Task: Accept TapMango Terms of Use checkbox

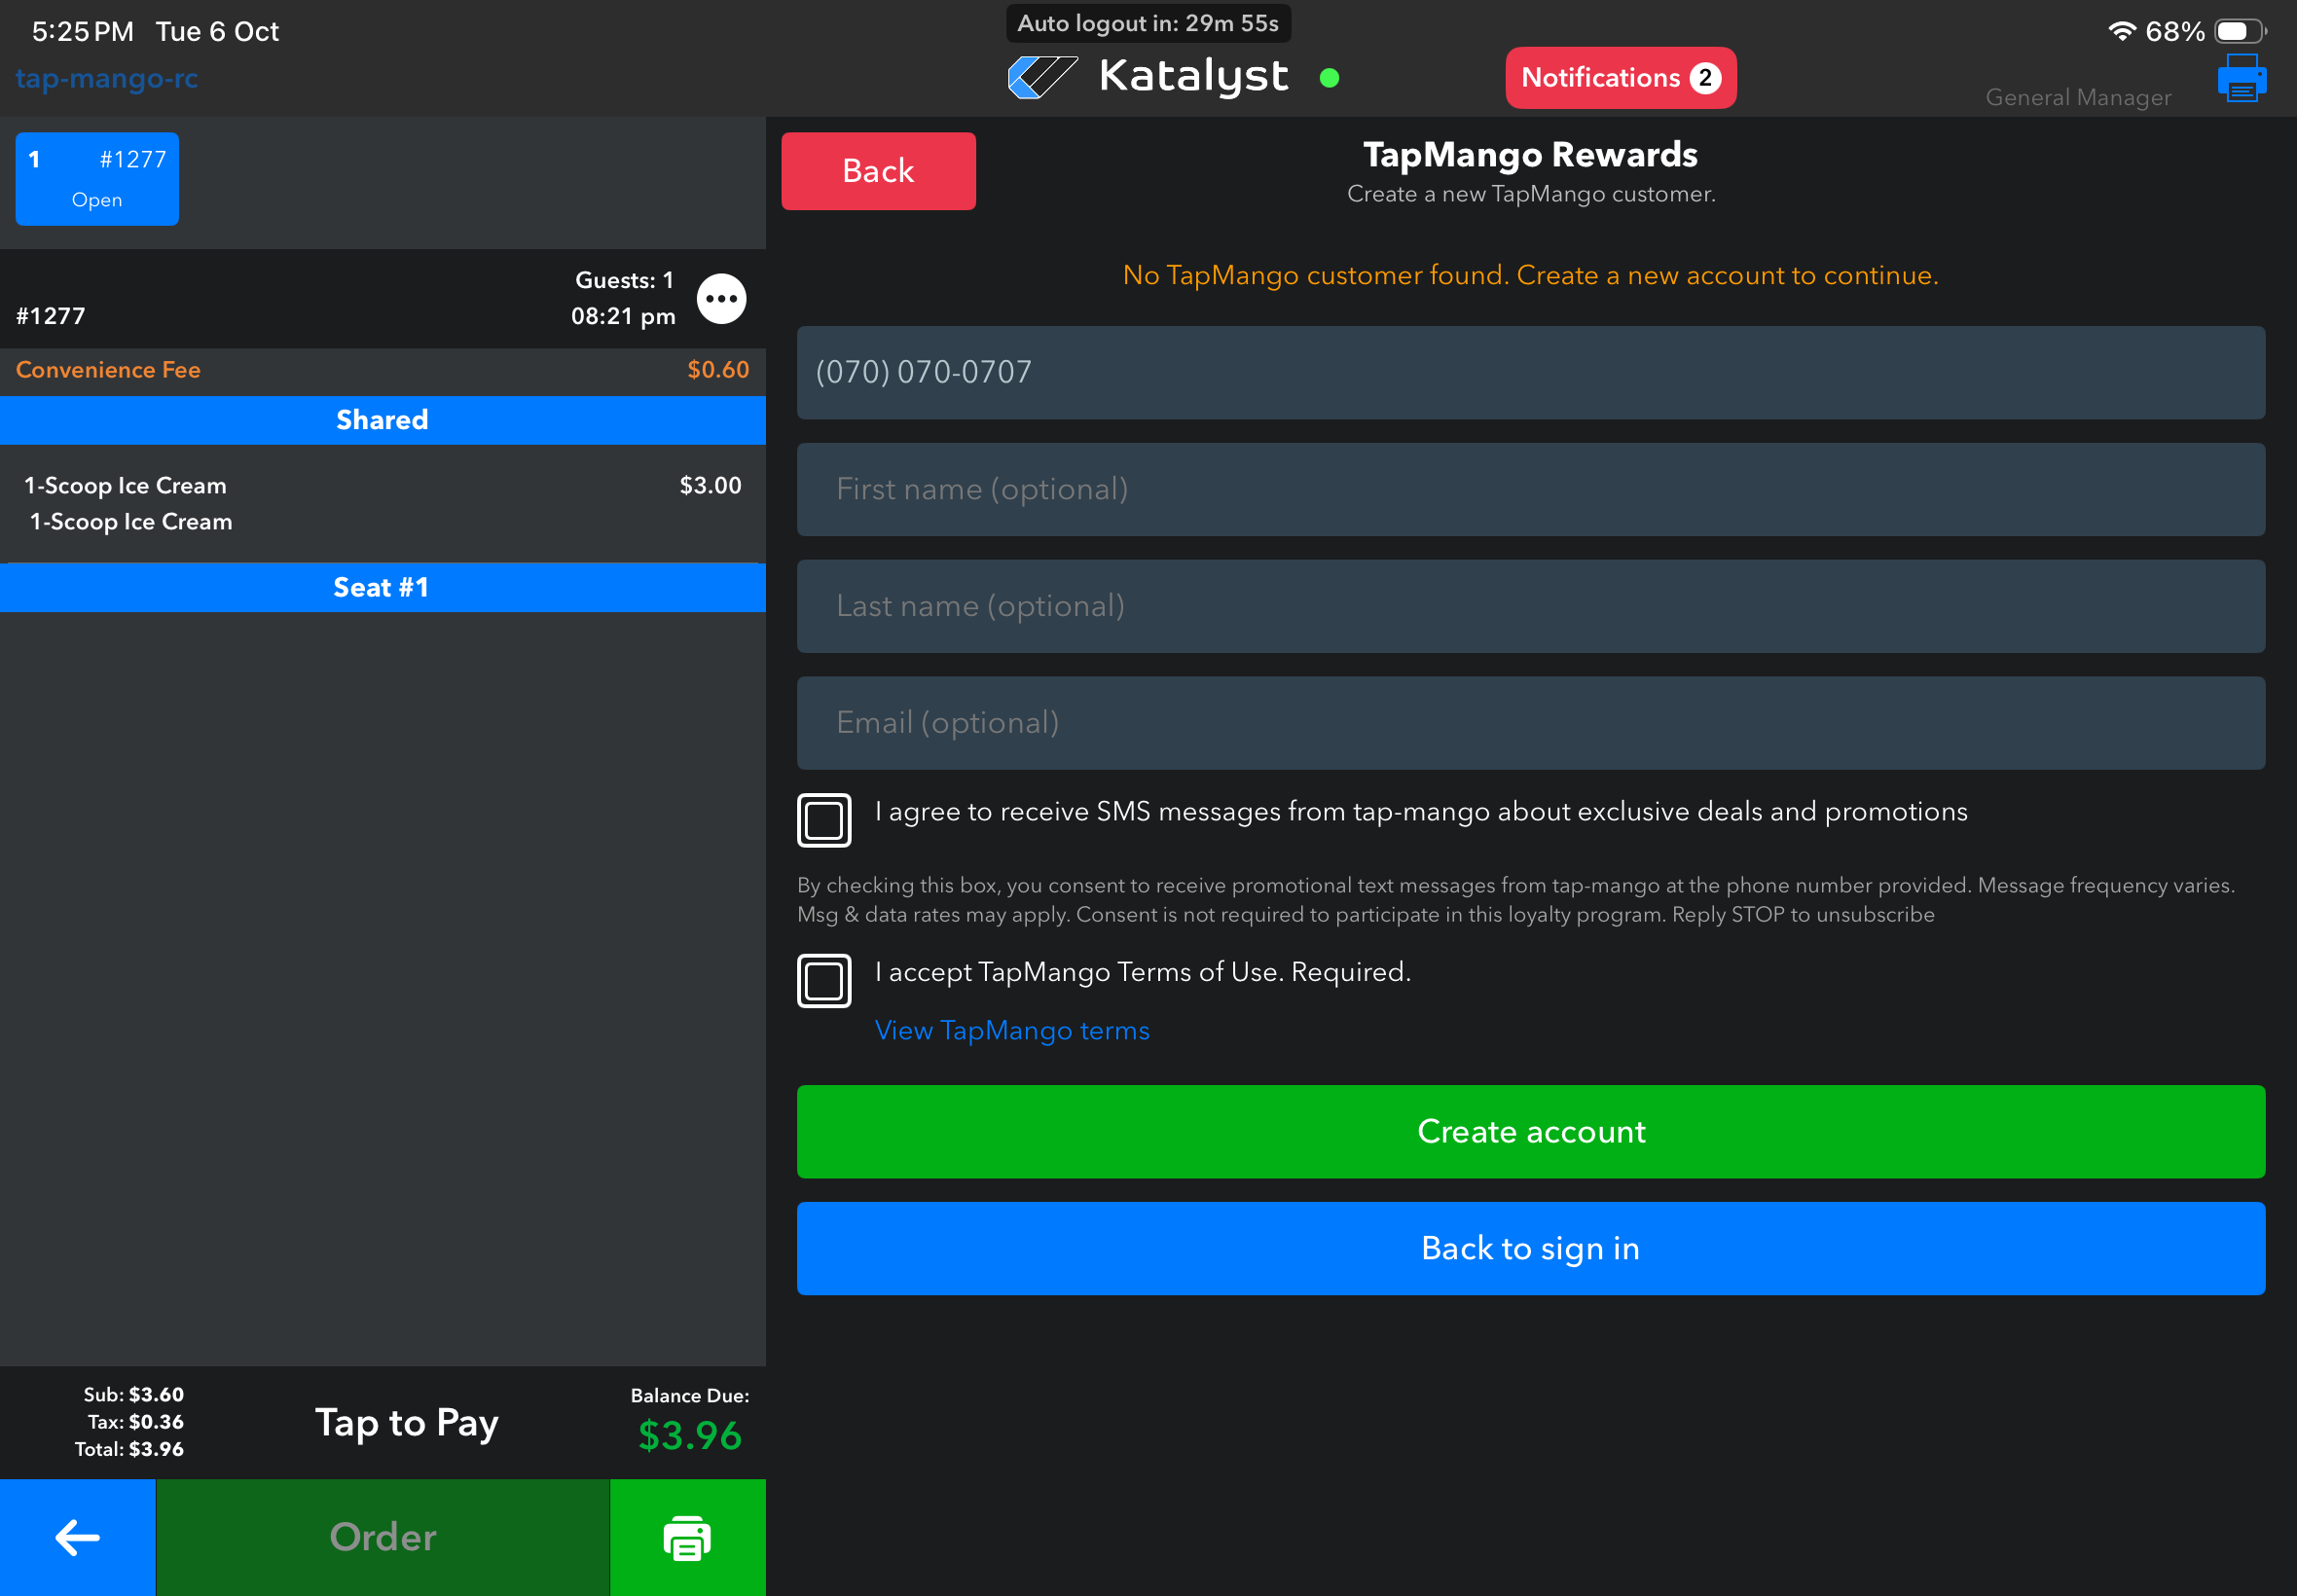Action: 824,980
